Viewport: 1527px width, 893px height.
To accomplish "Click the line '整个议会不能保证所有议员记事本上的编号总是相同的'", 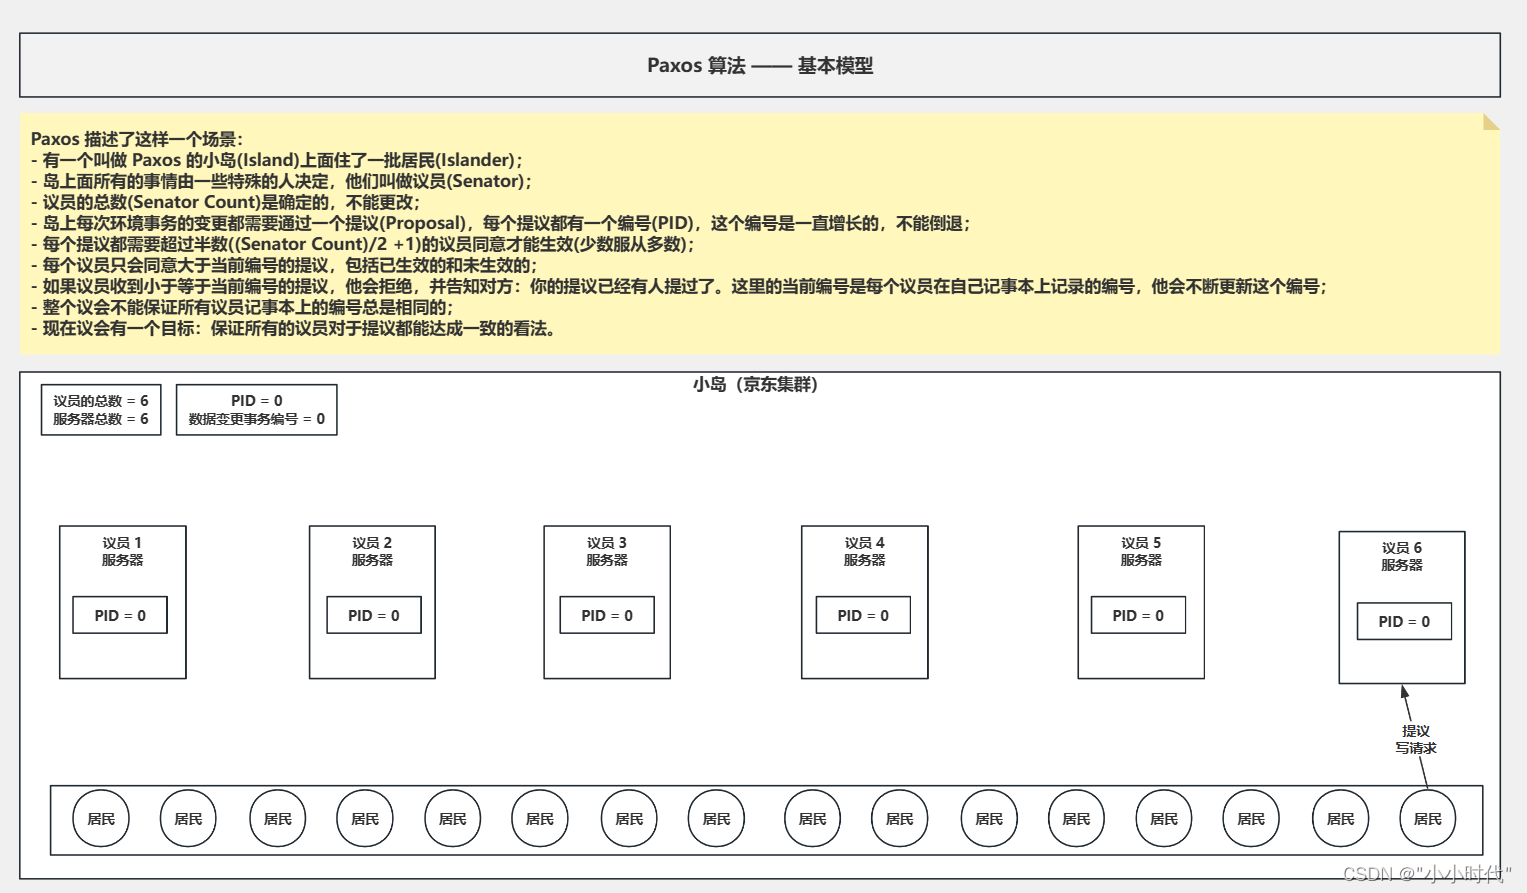I will coord(242,307).
